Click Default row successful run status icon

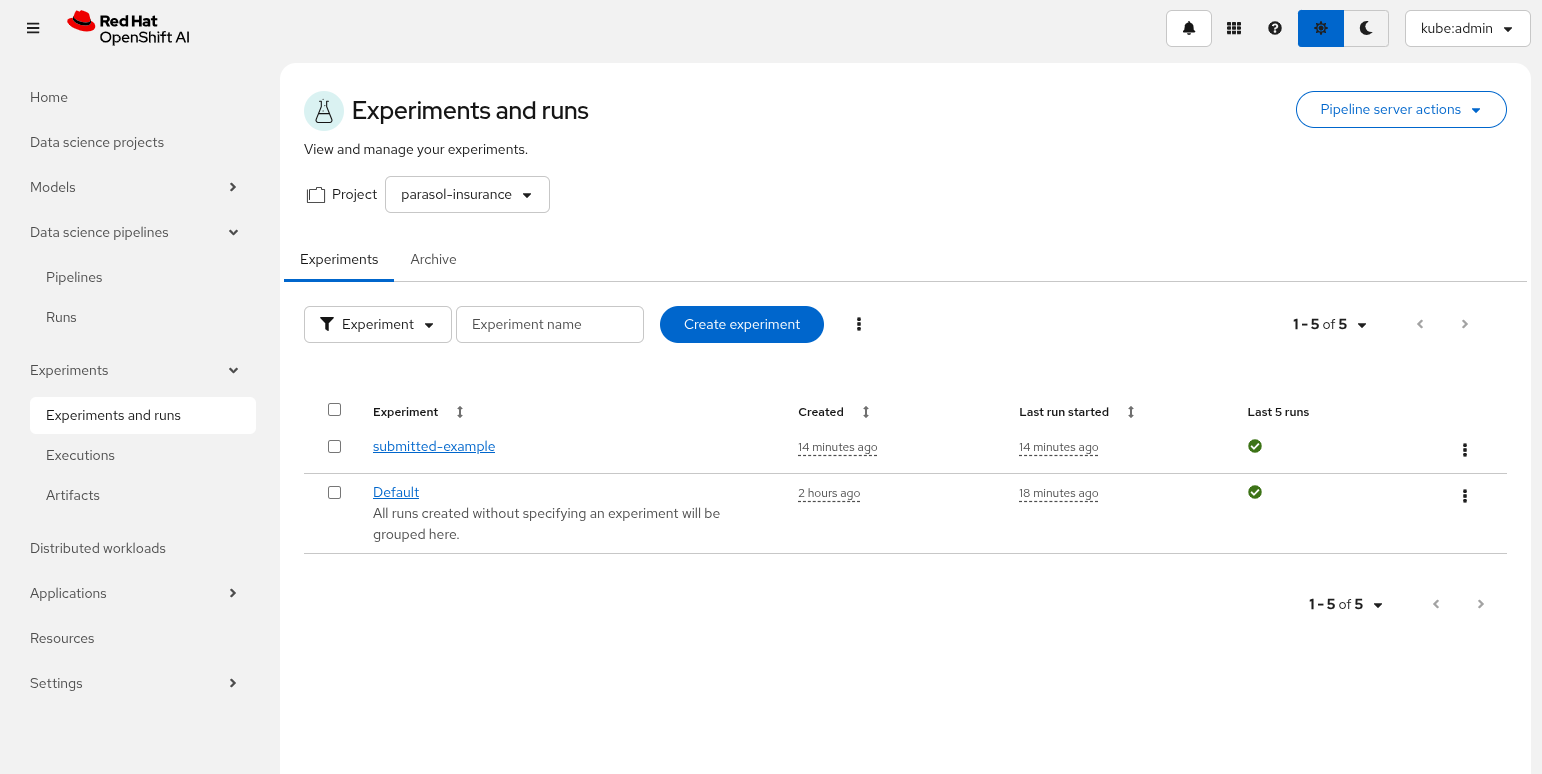tap(1255, 492)
